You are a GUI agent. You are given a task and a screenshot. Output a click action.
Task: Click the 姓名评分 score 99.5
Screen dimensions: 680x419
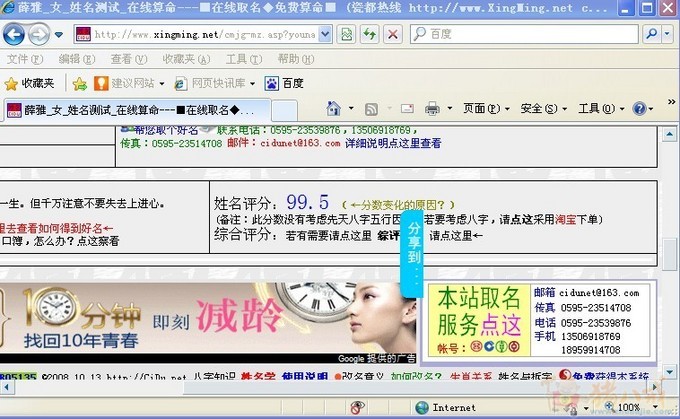307,202
